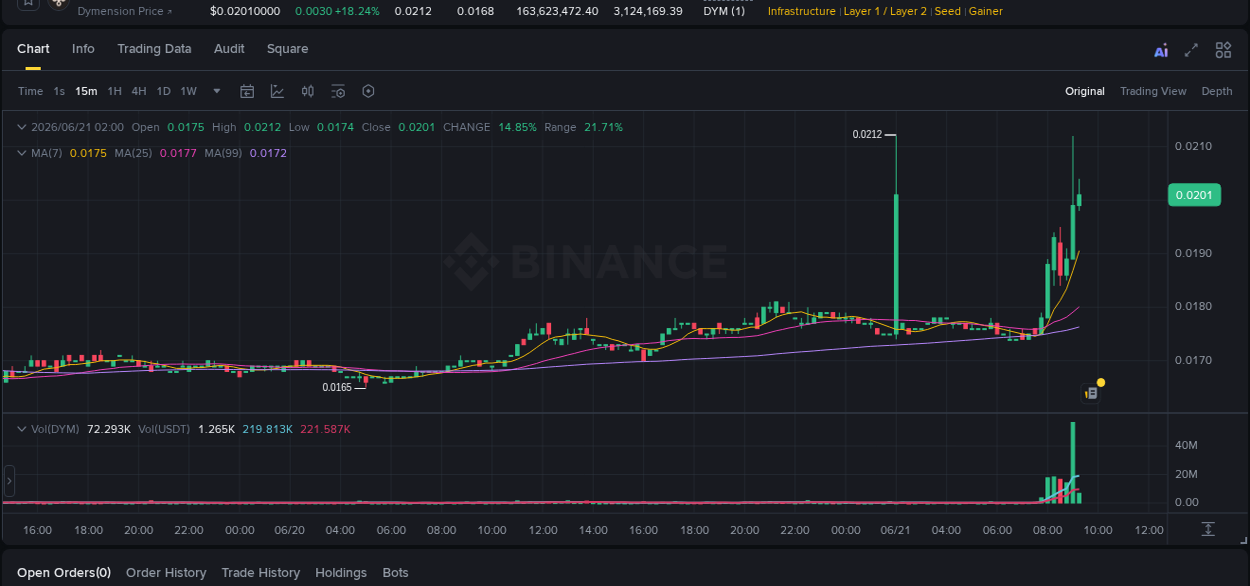Open the Holdings tab
The image size is (1250, 586).
[x=341, y=573]
